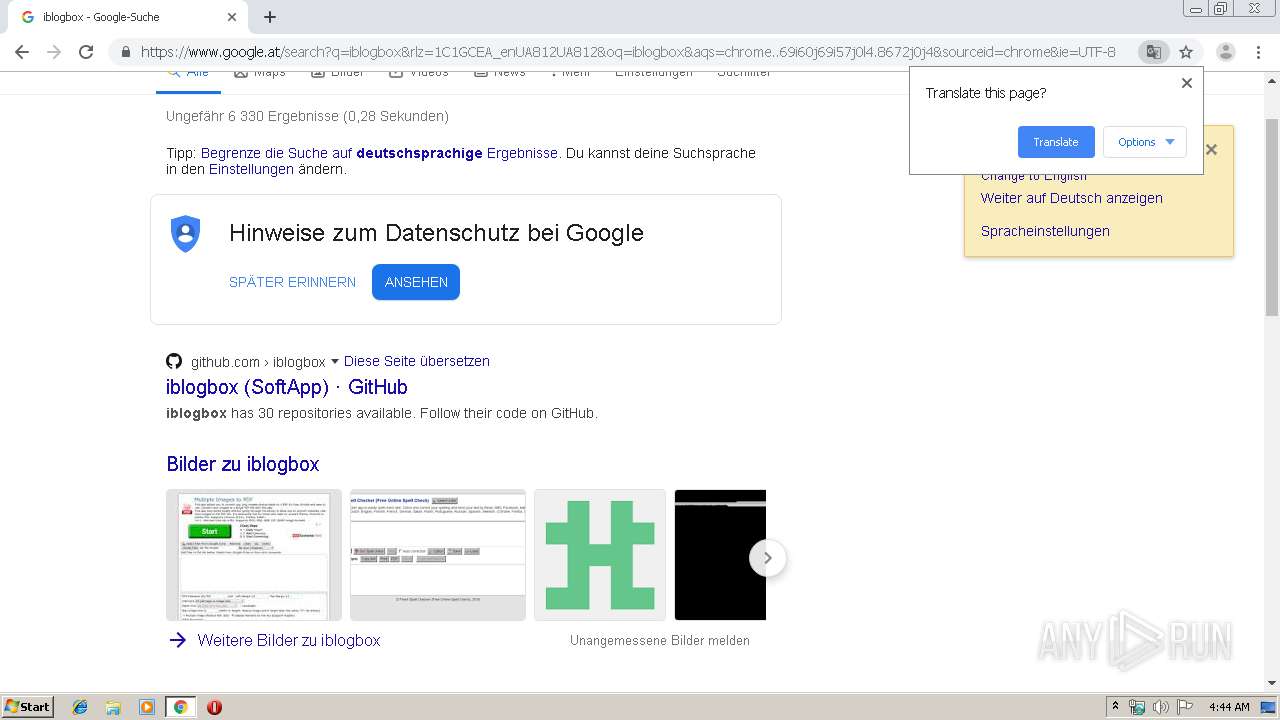
Task: Click the address bar URL field
Action: 628,52
